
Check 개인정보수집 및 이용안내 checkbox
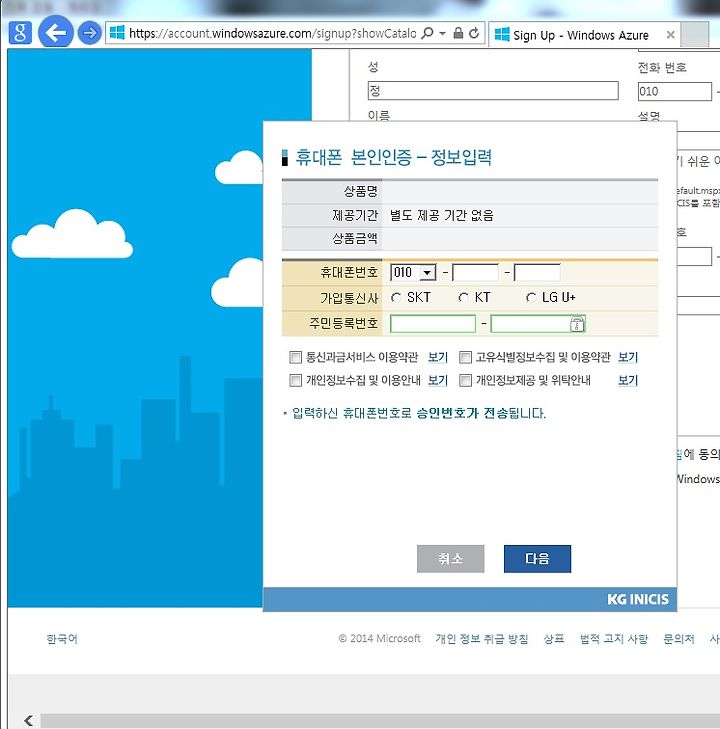(x=296, y=380)
